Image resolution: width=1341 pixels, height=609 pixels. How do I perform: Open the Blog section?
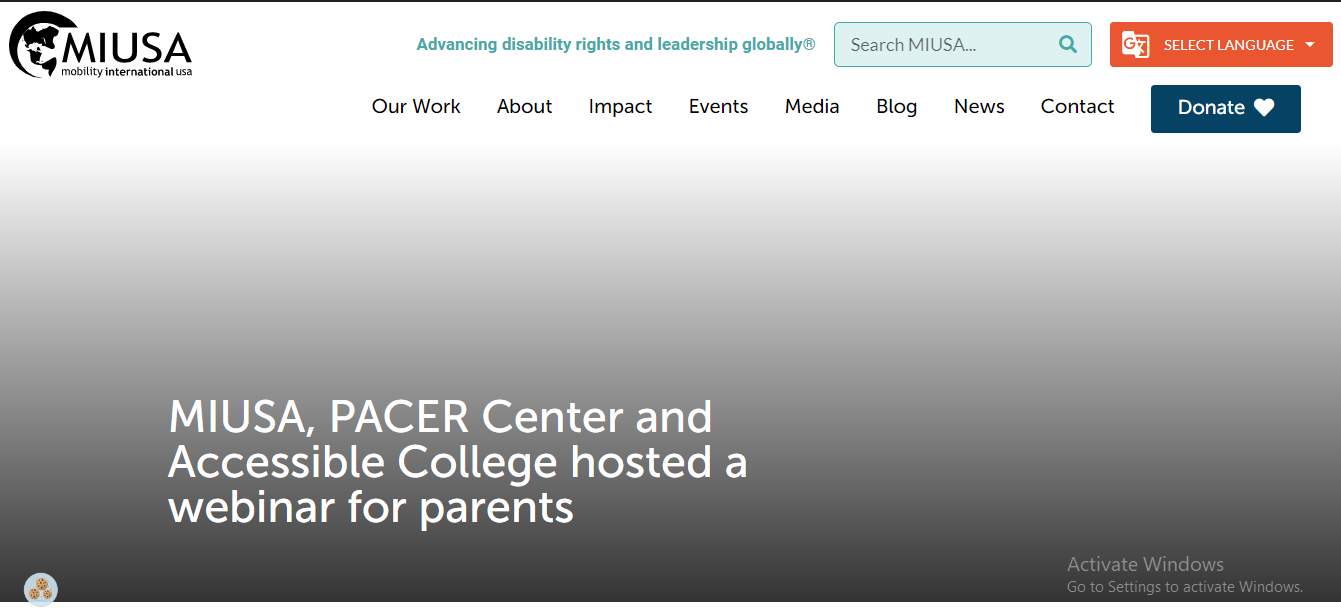(x=896, y=106)
